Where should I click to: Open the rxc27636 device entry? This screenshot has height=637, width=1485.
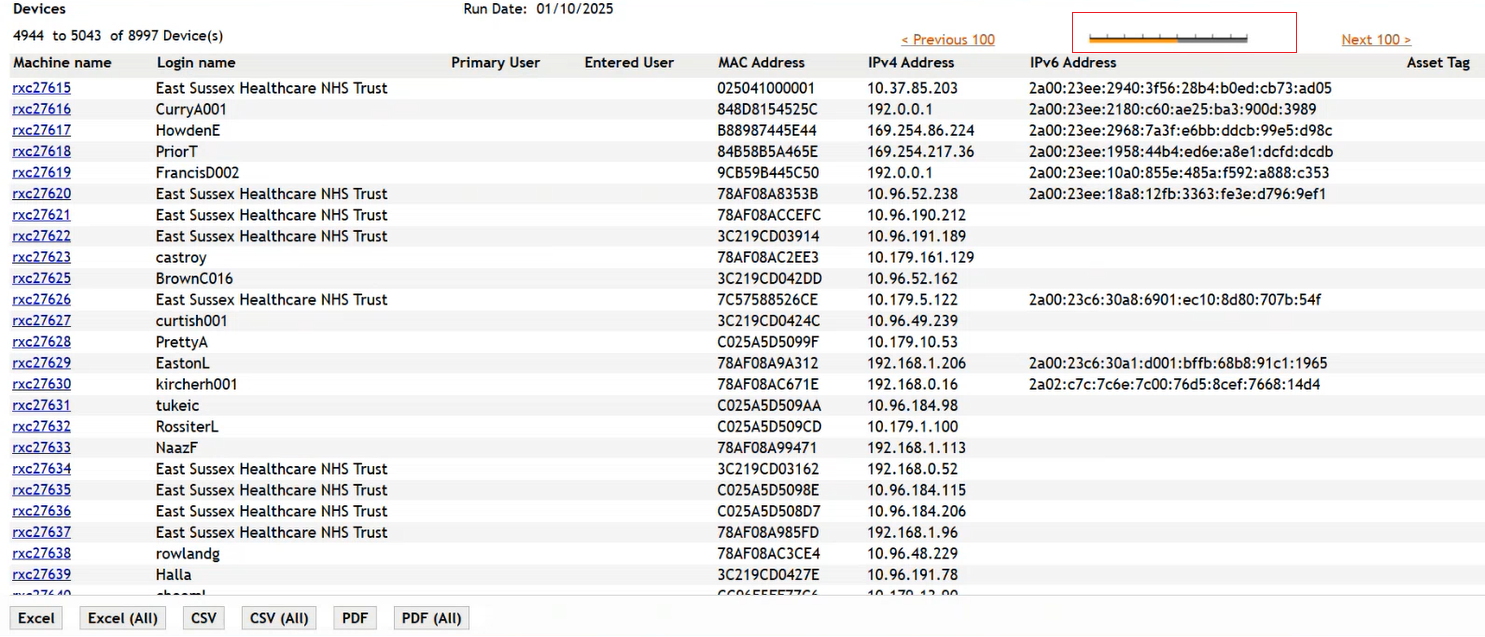pyautogui.click(x=42, y=511)
